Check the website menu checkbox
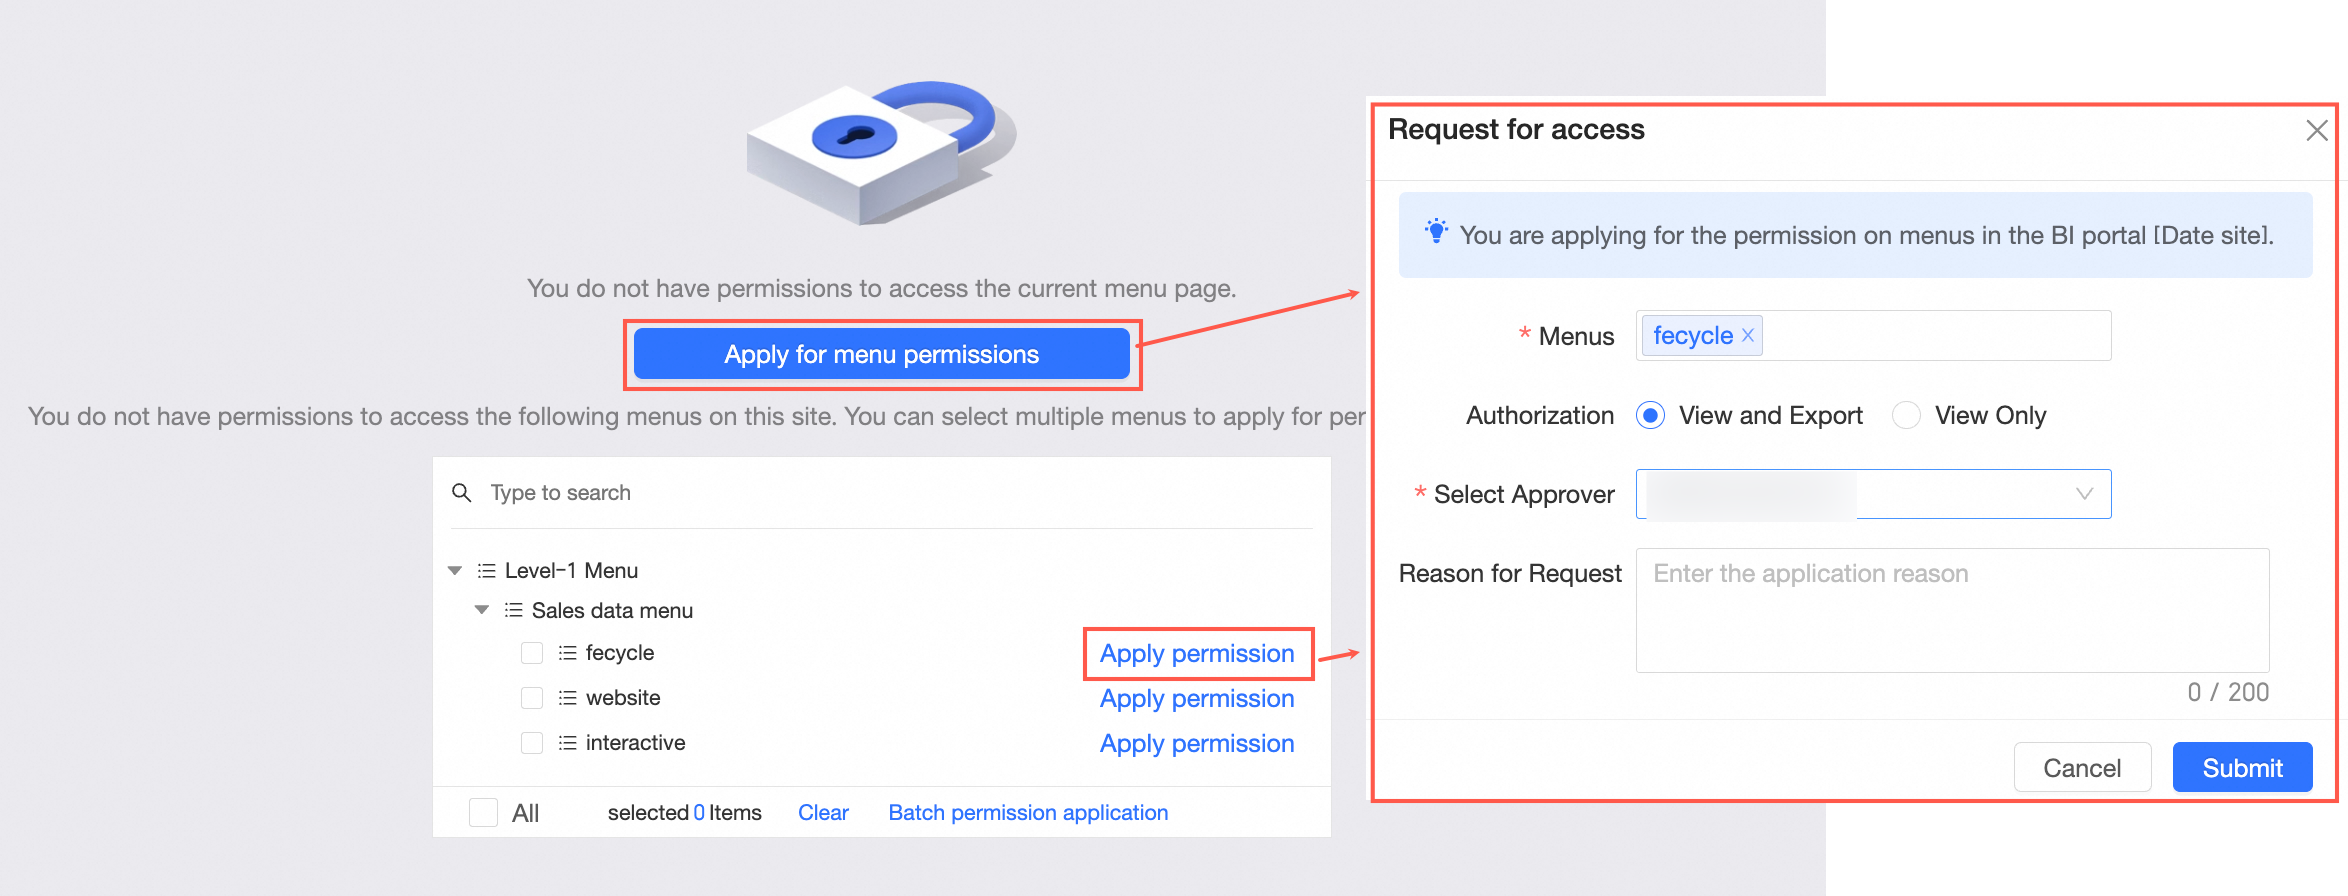This screenshot has width=2348, height=896. (x=532, y=698)
